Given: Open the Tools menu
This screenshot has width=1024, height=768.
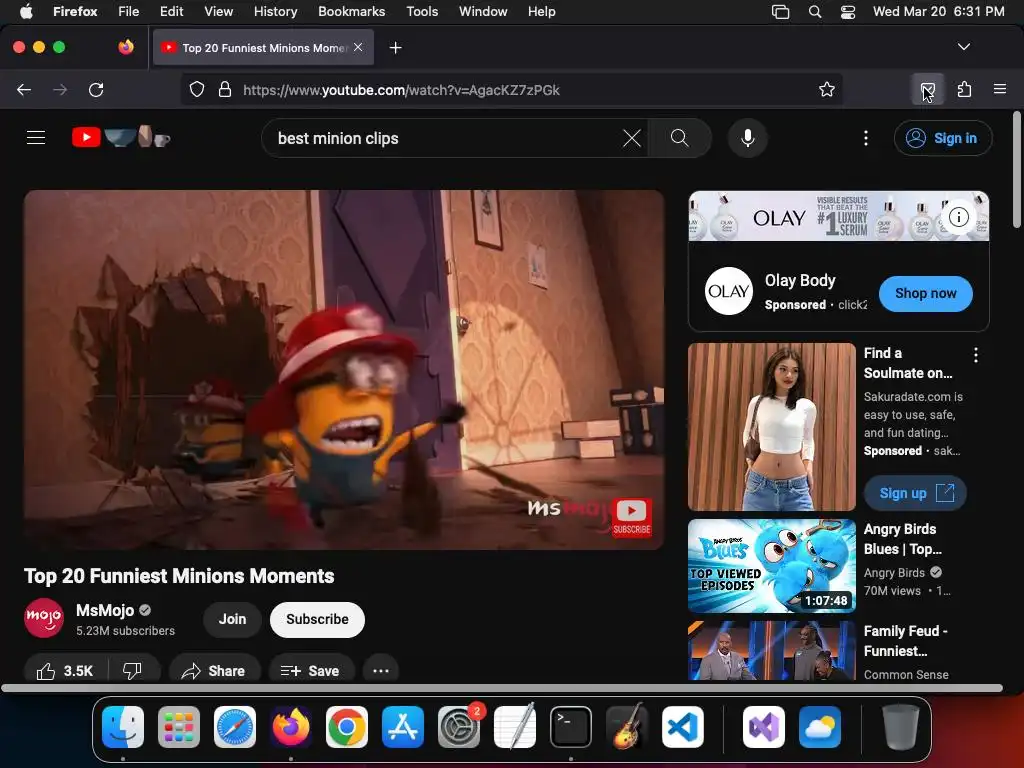Looking at the screenshot, I should coord(422,12).
